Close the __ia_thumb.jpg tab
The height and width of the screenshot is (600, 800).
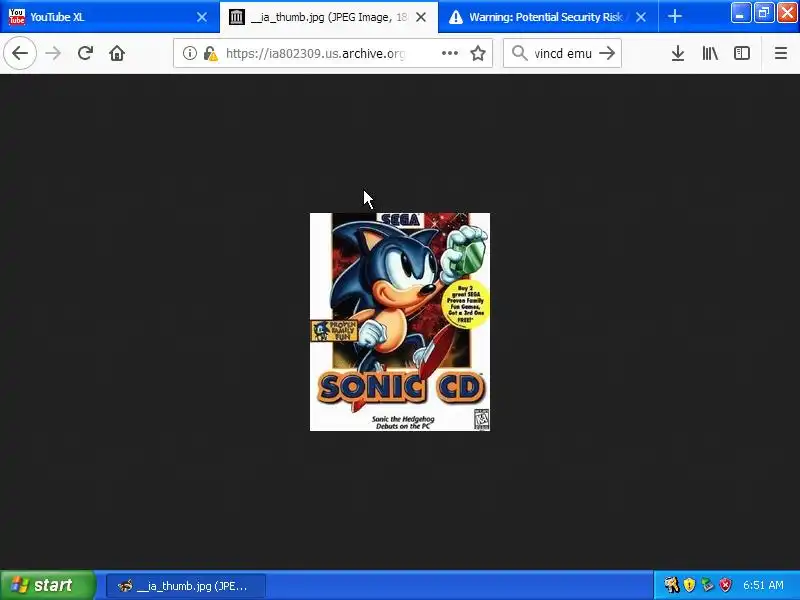pyautogui.click(x=421, y=17)
